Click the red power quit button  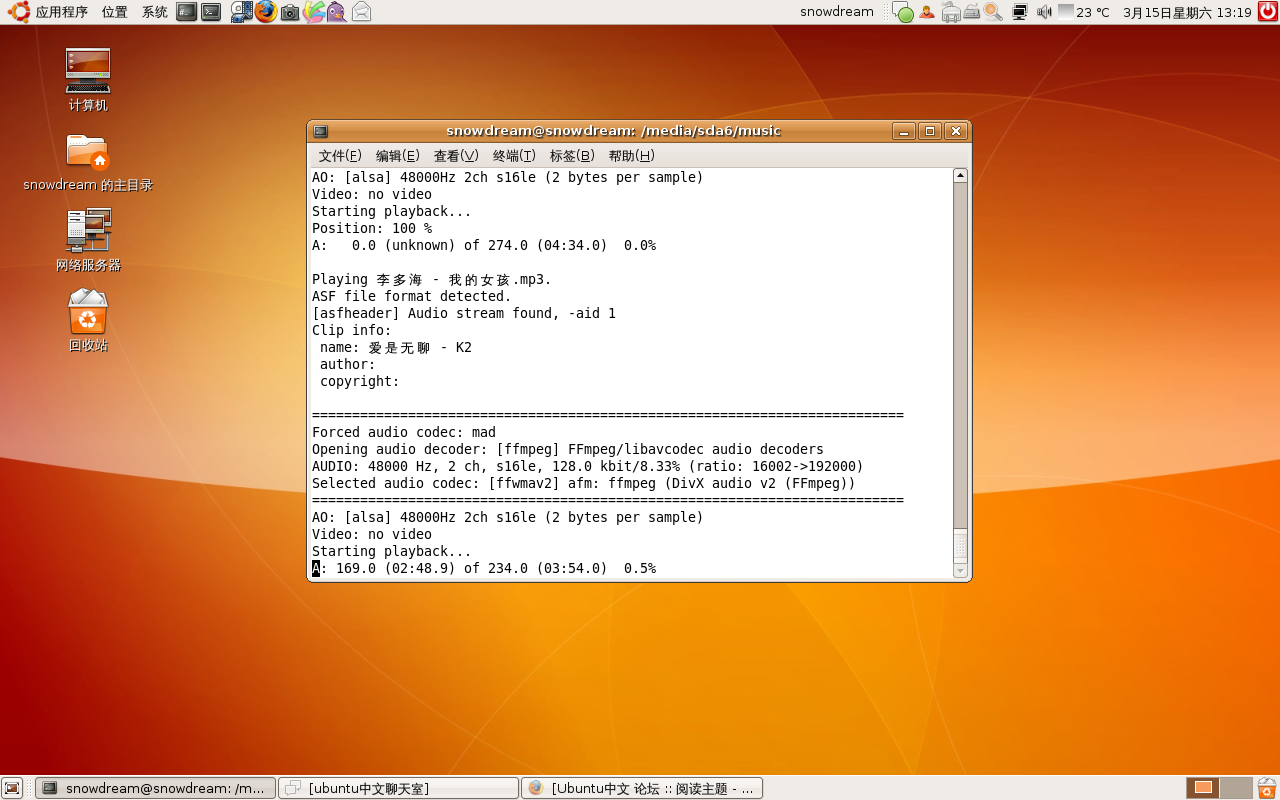coord(1266,12)
